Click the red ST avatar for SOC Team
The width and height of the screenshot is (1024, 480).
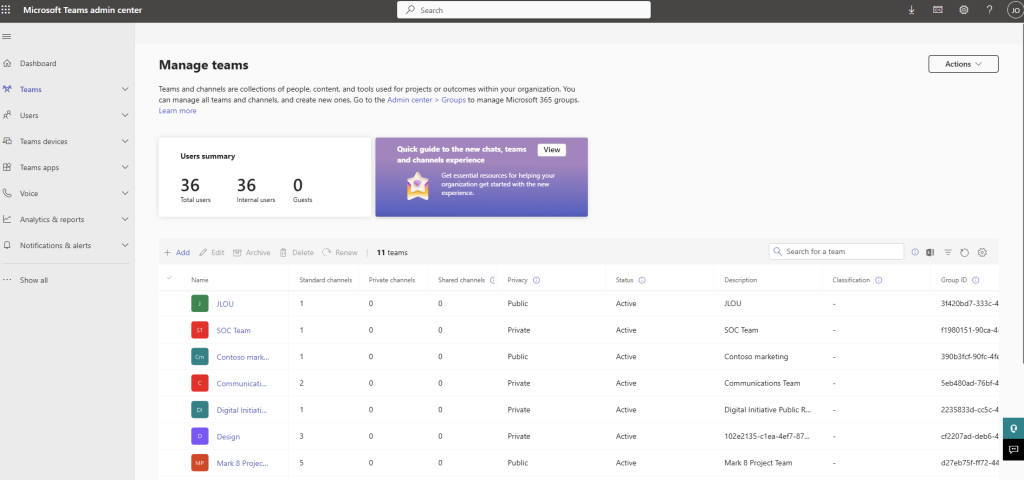[x=200, y=330]
